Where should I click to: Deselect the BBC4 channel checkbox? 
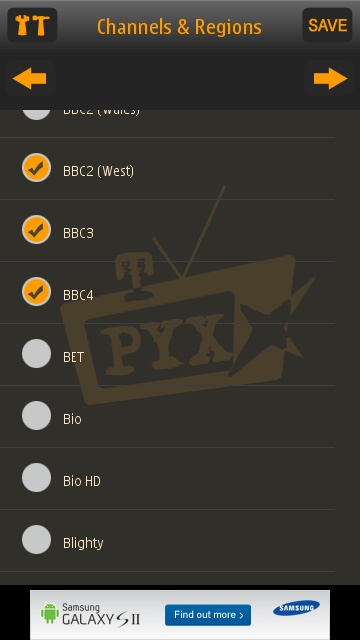[36, 292]
